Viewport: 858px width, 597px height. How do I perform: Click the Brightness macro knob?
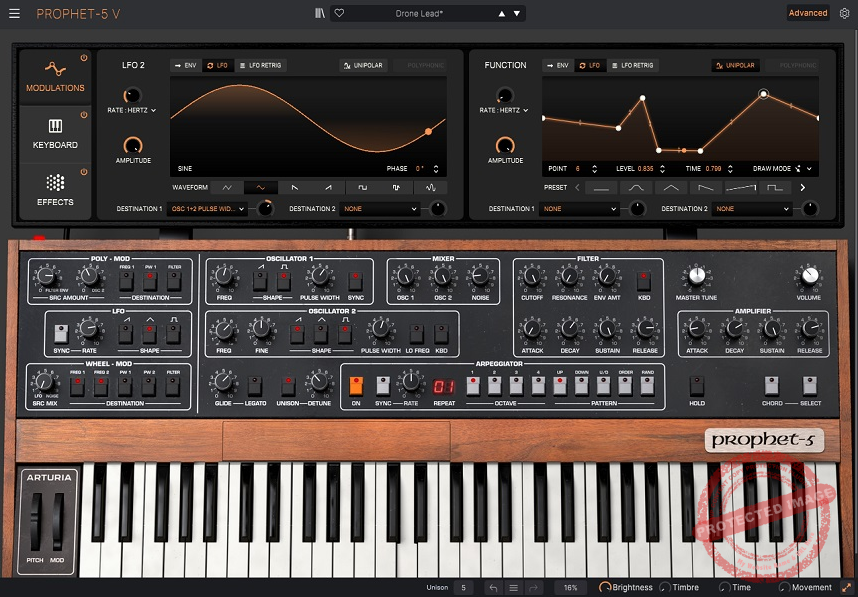point(605,587)
